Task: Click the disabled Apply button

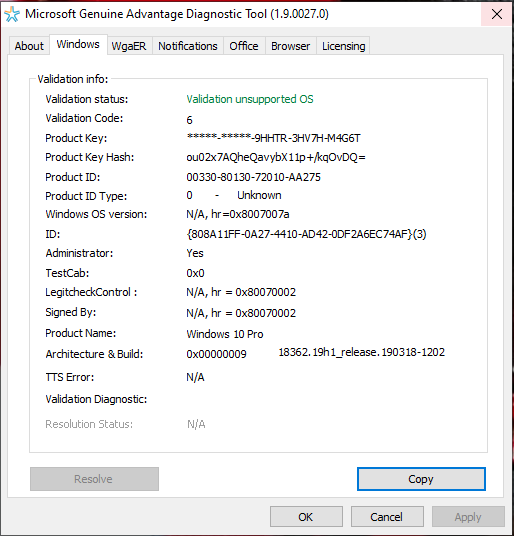Action: 468,517
